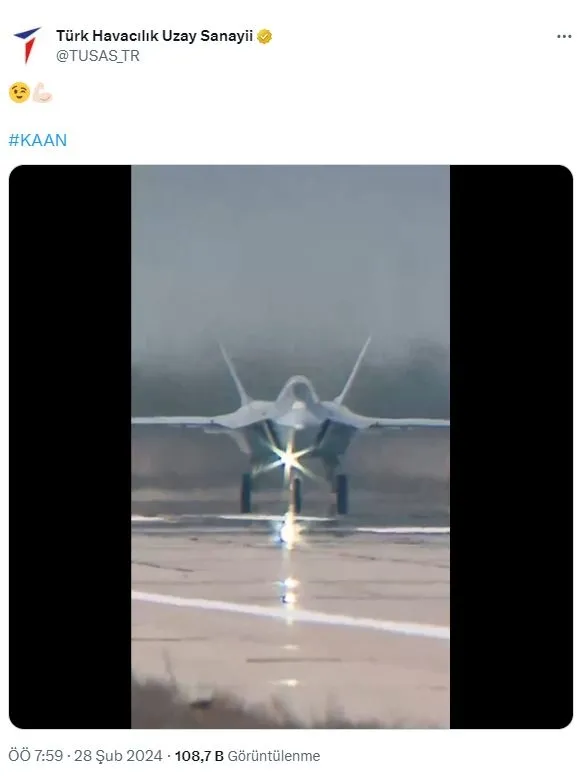Viewport: 586px width, 776px height.
Task: Play the KAAN jet video
Action: (x=291, y=446)
